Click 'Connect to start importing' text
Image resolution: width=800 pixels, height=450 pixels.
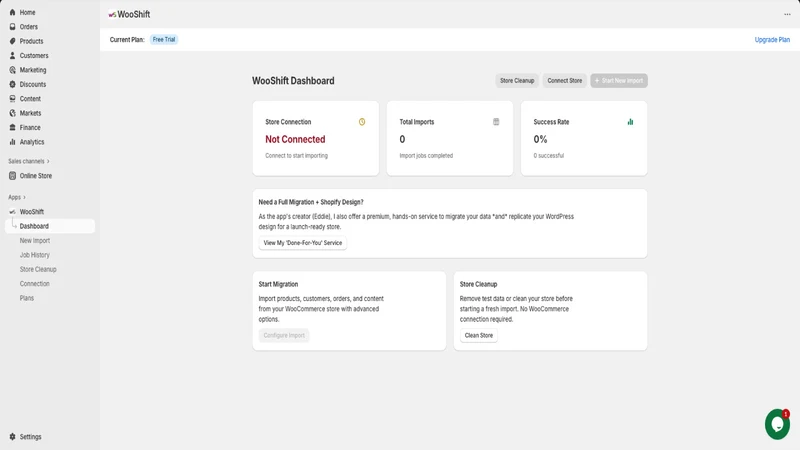pyautogui.click(x=296, y=156)
